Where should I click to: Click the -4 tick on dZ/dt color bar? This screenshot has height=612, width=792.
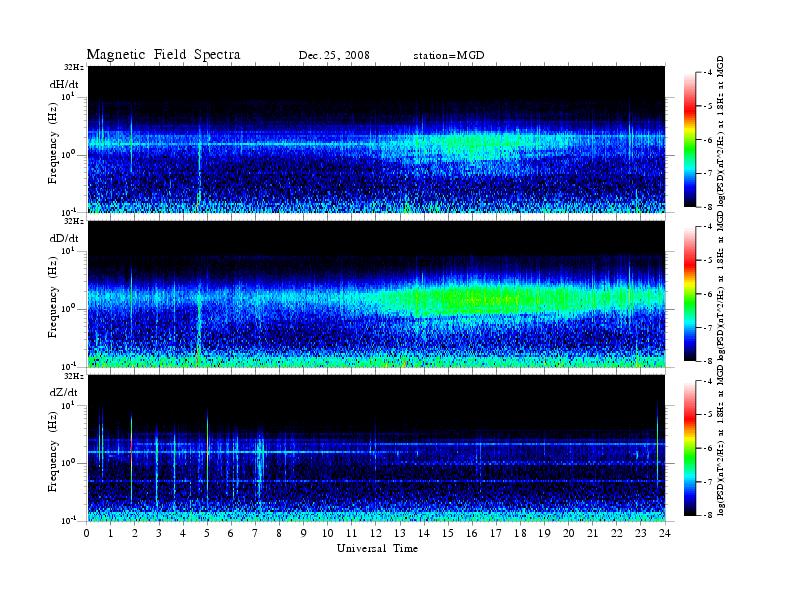[709, 381]
